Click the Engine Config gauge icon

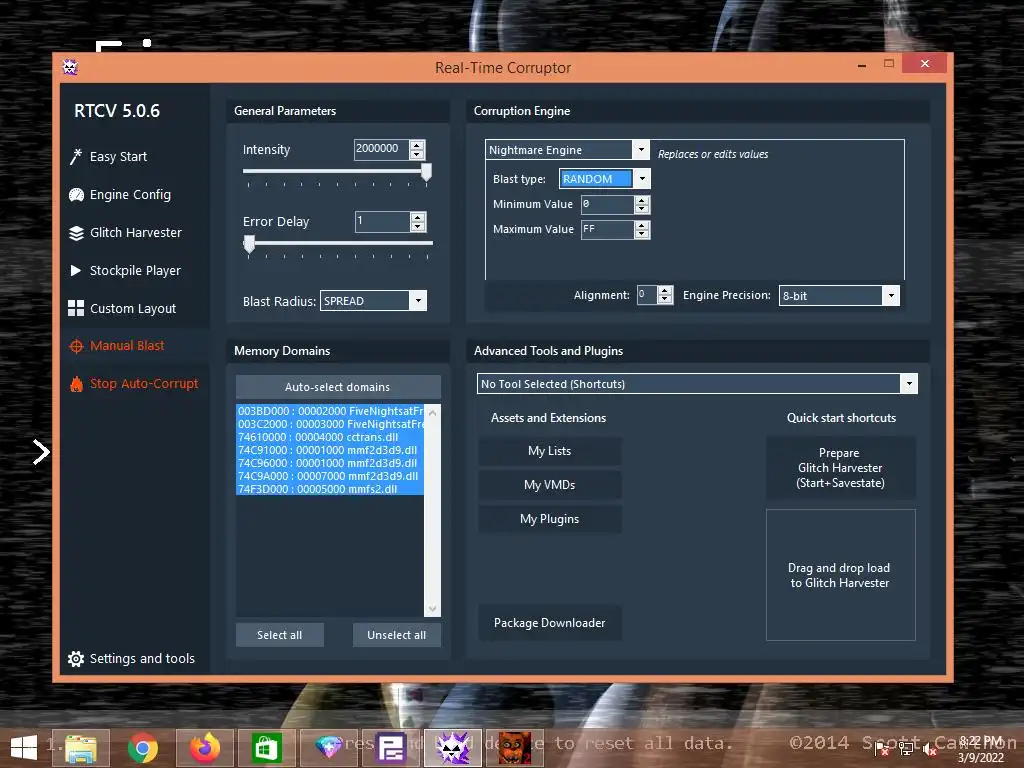(x=76, y=195)
